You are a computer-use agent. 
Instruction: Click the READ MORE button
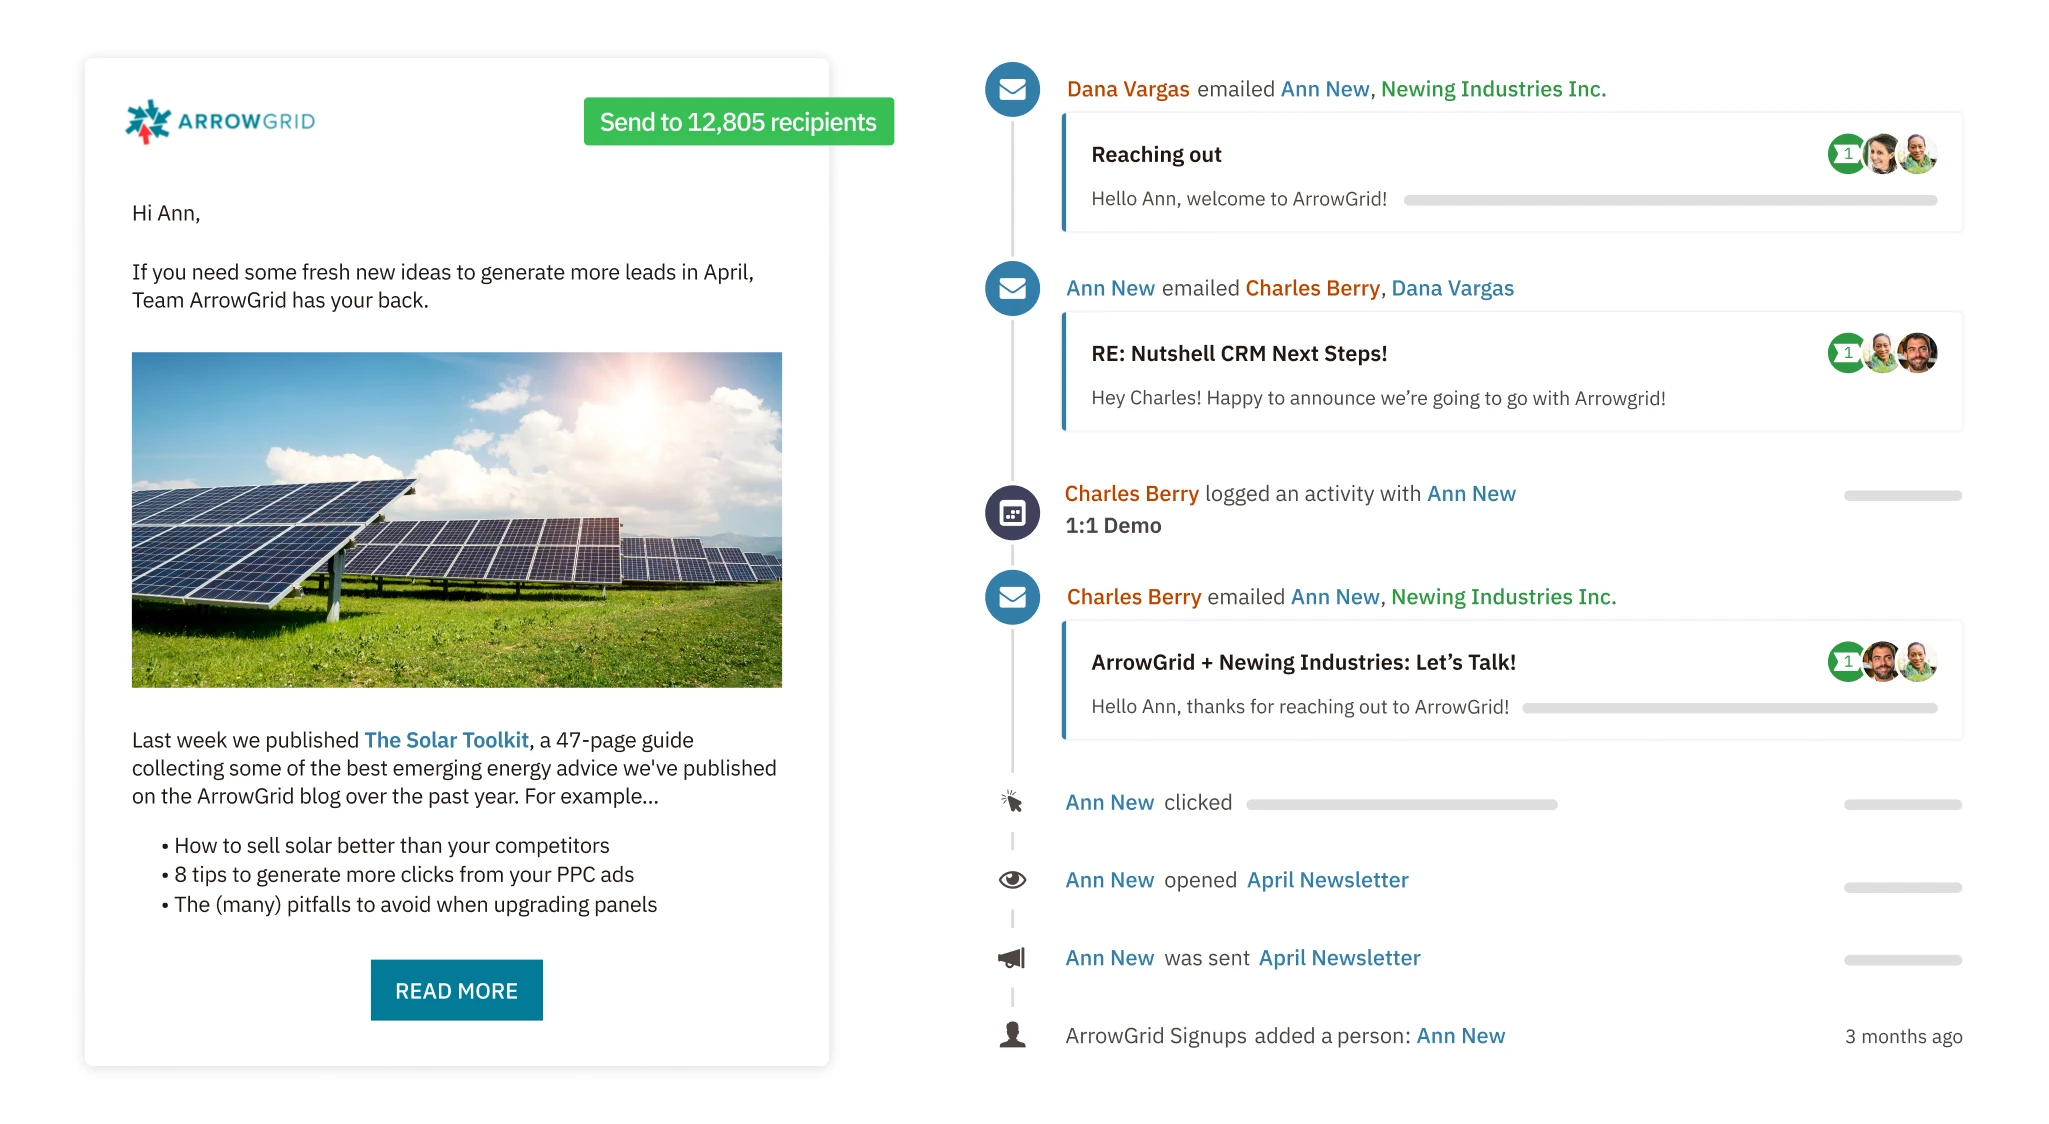coord(456,990)
